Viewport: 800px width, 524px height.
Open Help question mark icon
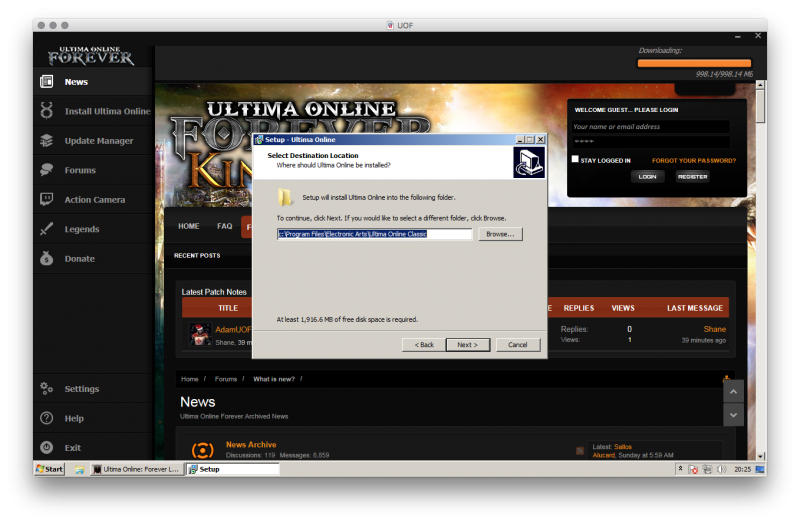click(46, 418)
